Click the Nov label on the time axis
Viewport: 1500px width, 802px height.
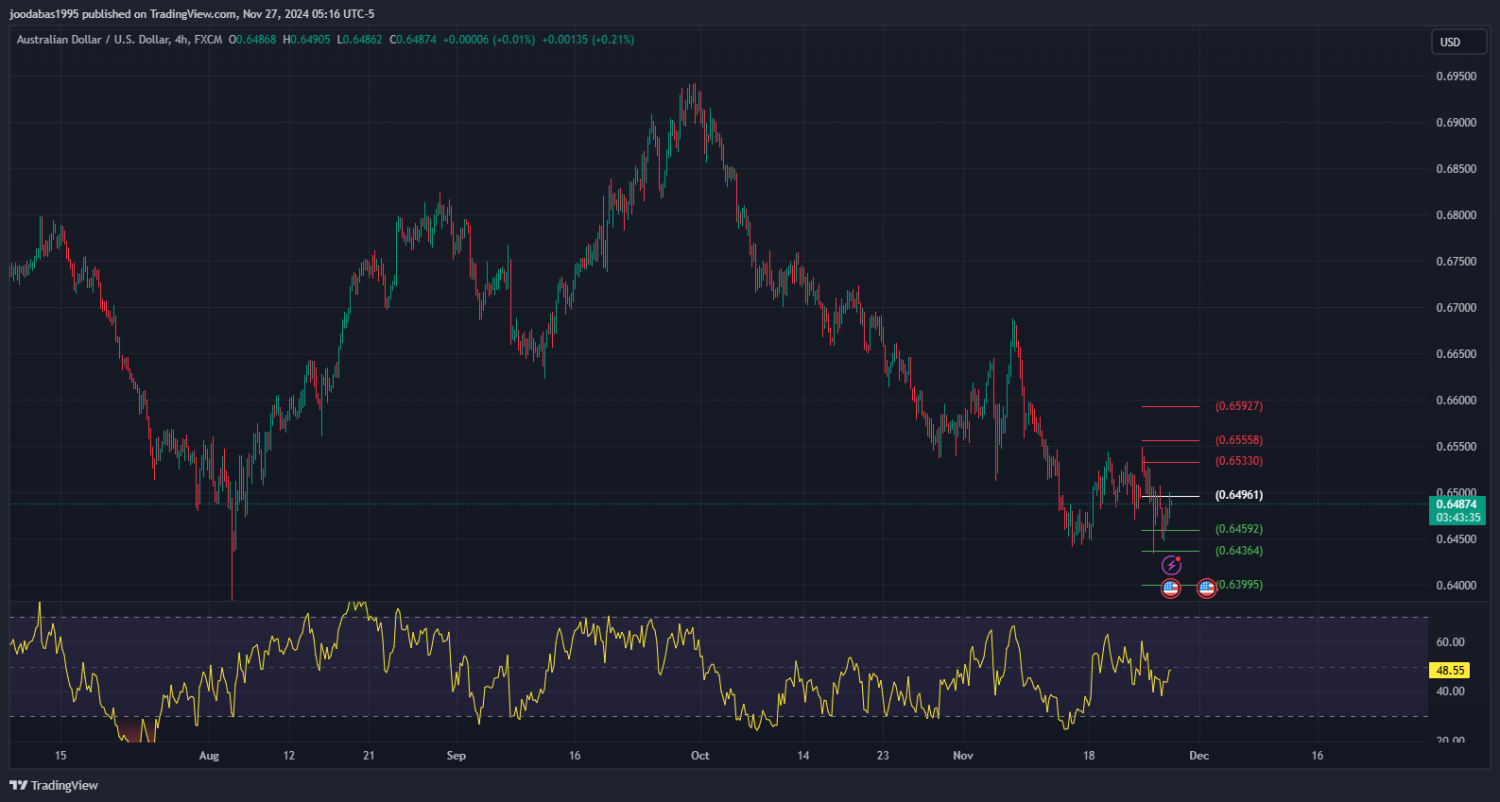pyautogui.click(x=963, y=756)
